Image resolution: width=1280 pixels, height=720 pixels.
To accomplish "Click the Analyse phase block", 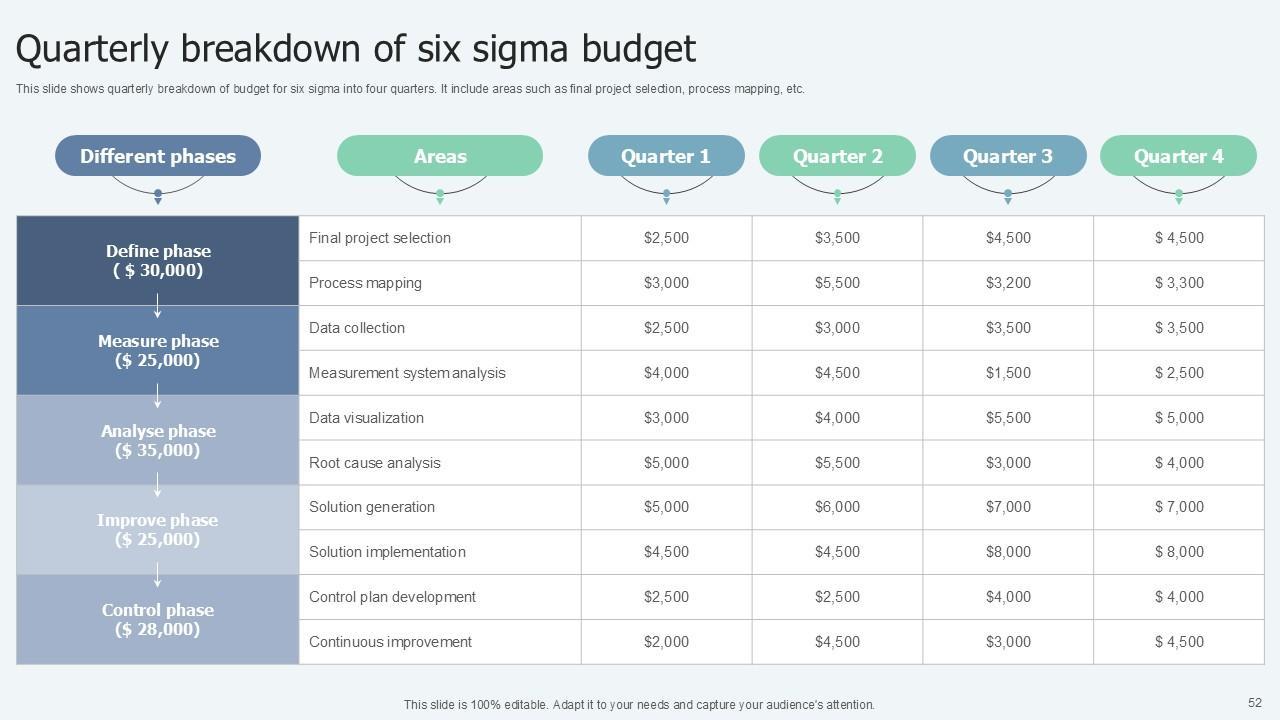I will click(x=158, y=441).
